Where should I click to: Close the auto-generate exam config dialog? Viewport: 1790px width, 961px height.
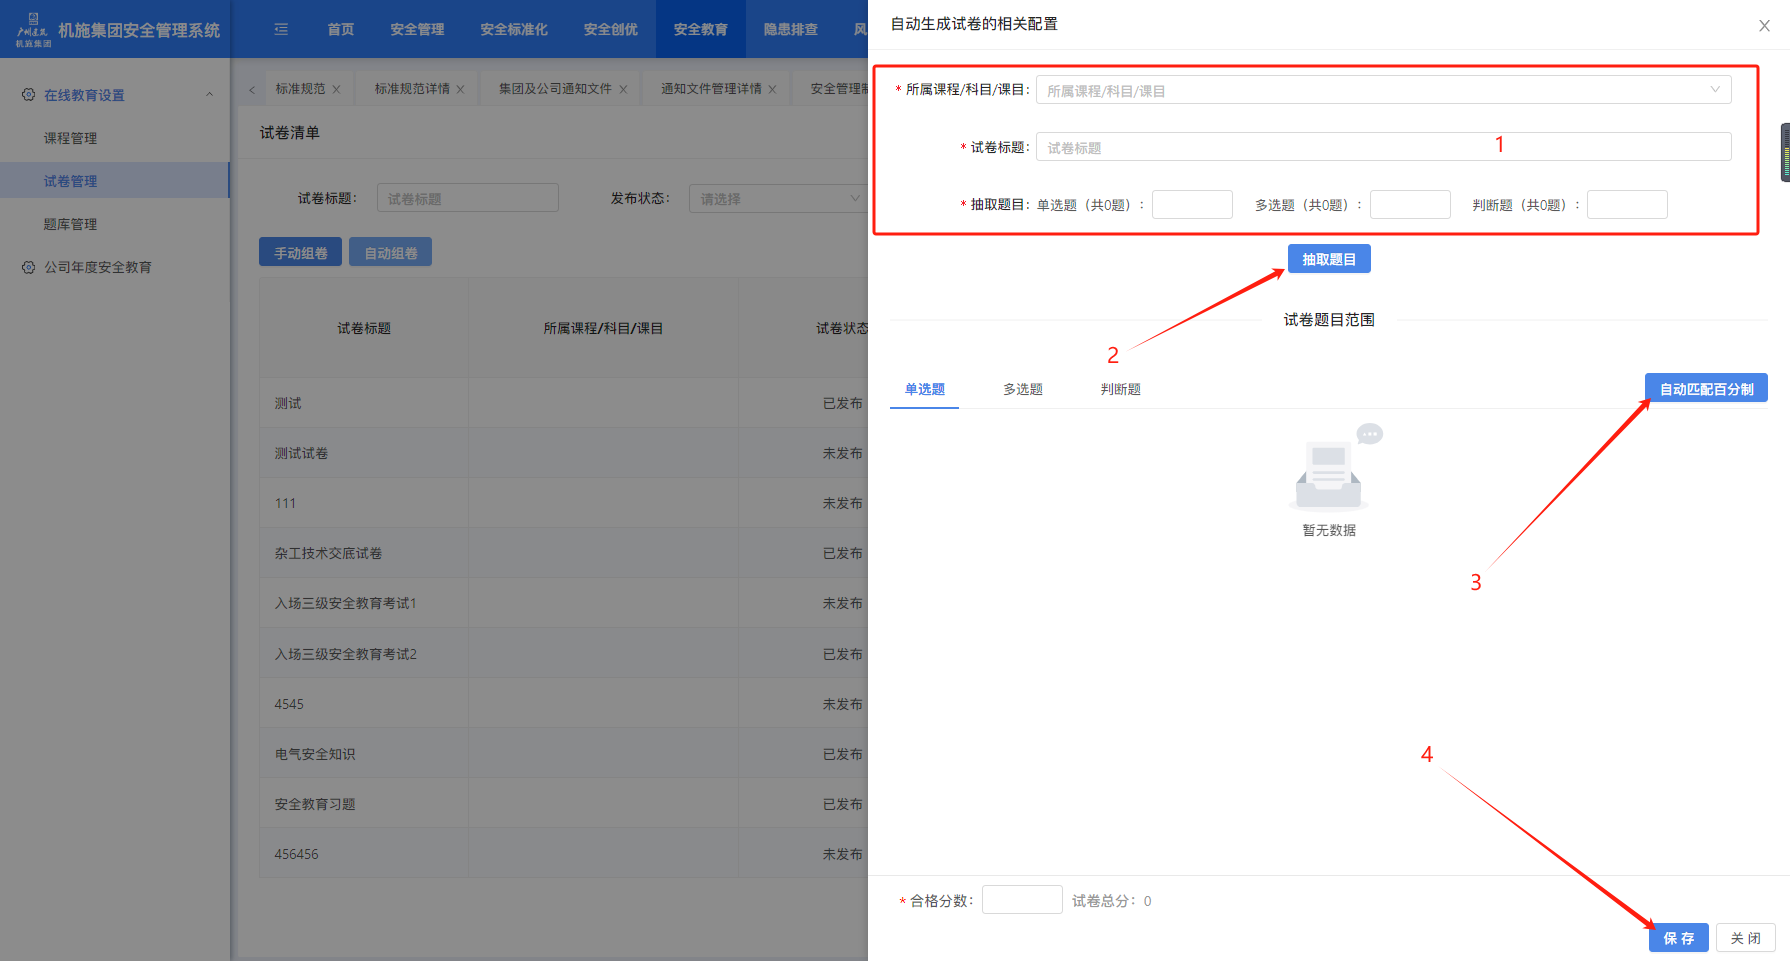(1764, 26)
